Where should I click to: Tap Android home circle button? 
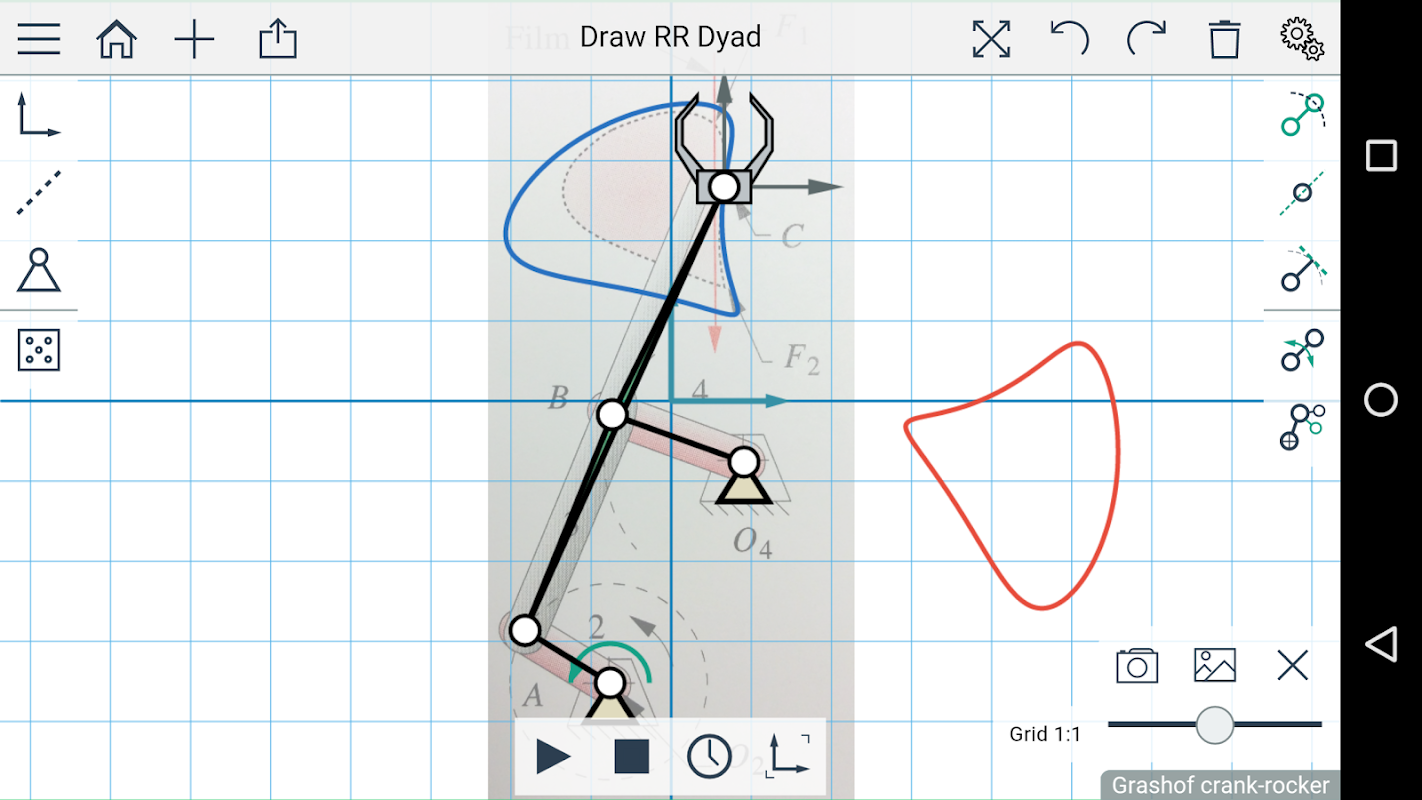[1381, 400]
